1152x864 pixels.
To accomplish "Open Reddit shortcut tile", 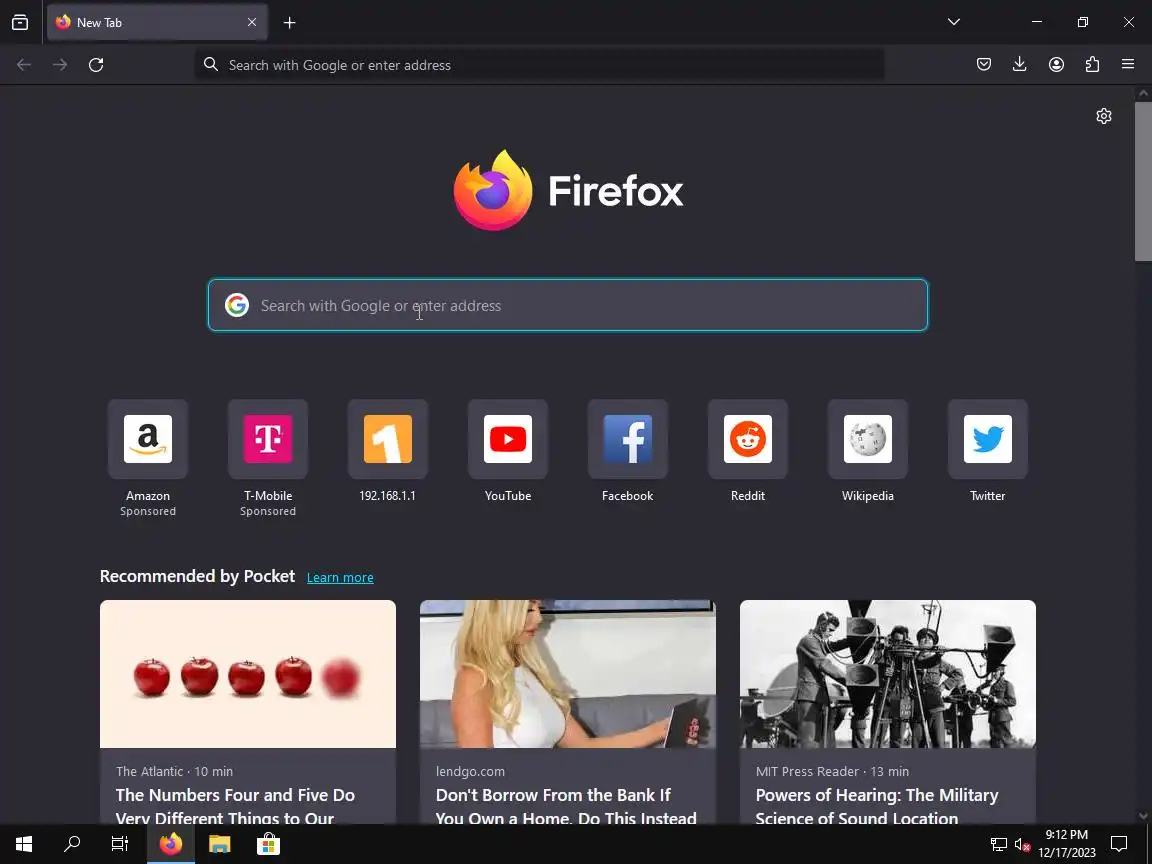I will (748, 439).
